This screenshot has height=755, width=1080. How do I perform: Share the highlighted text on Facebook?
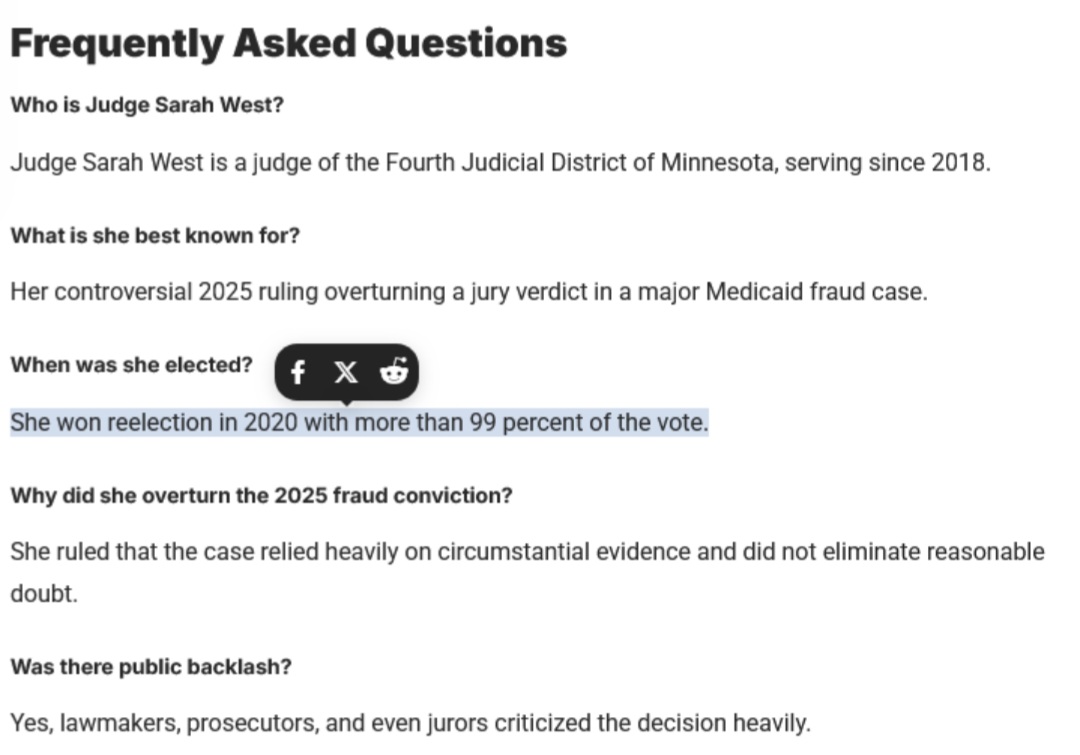point(297,374)
